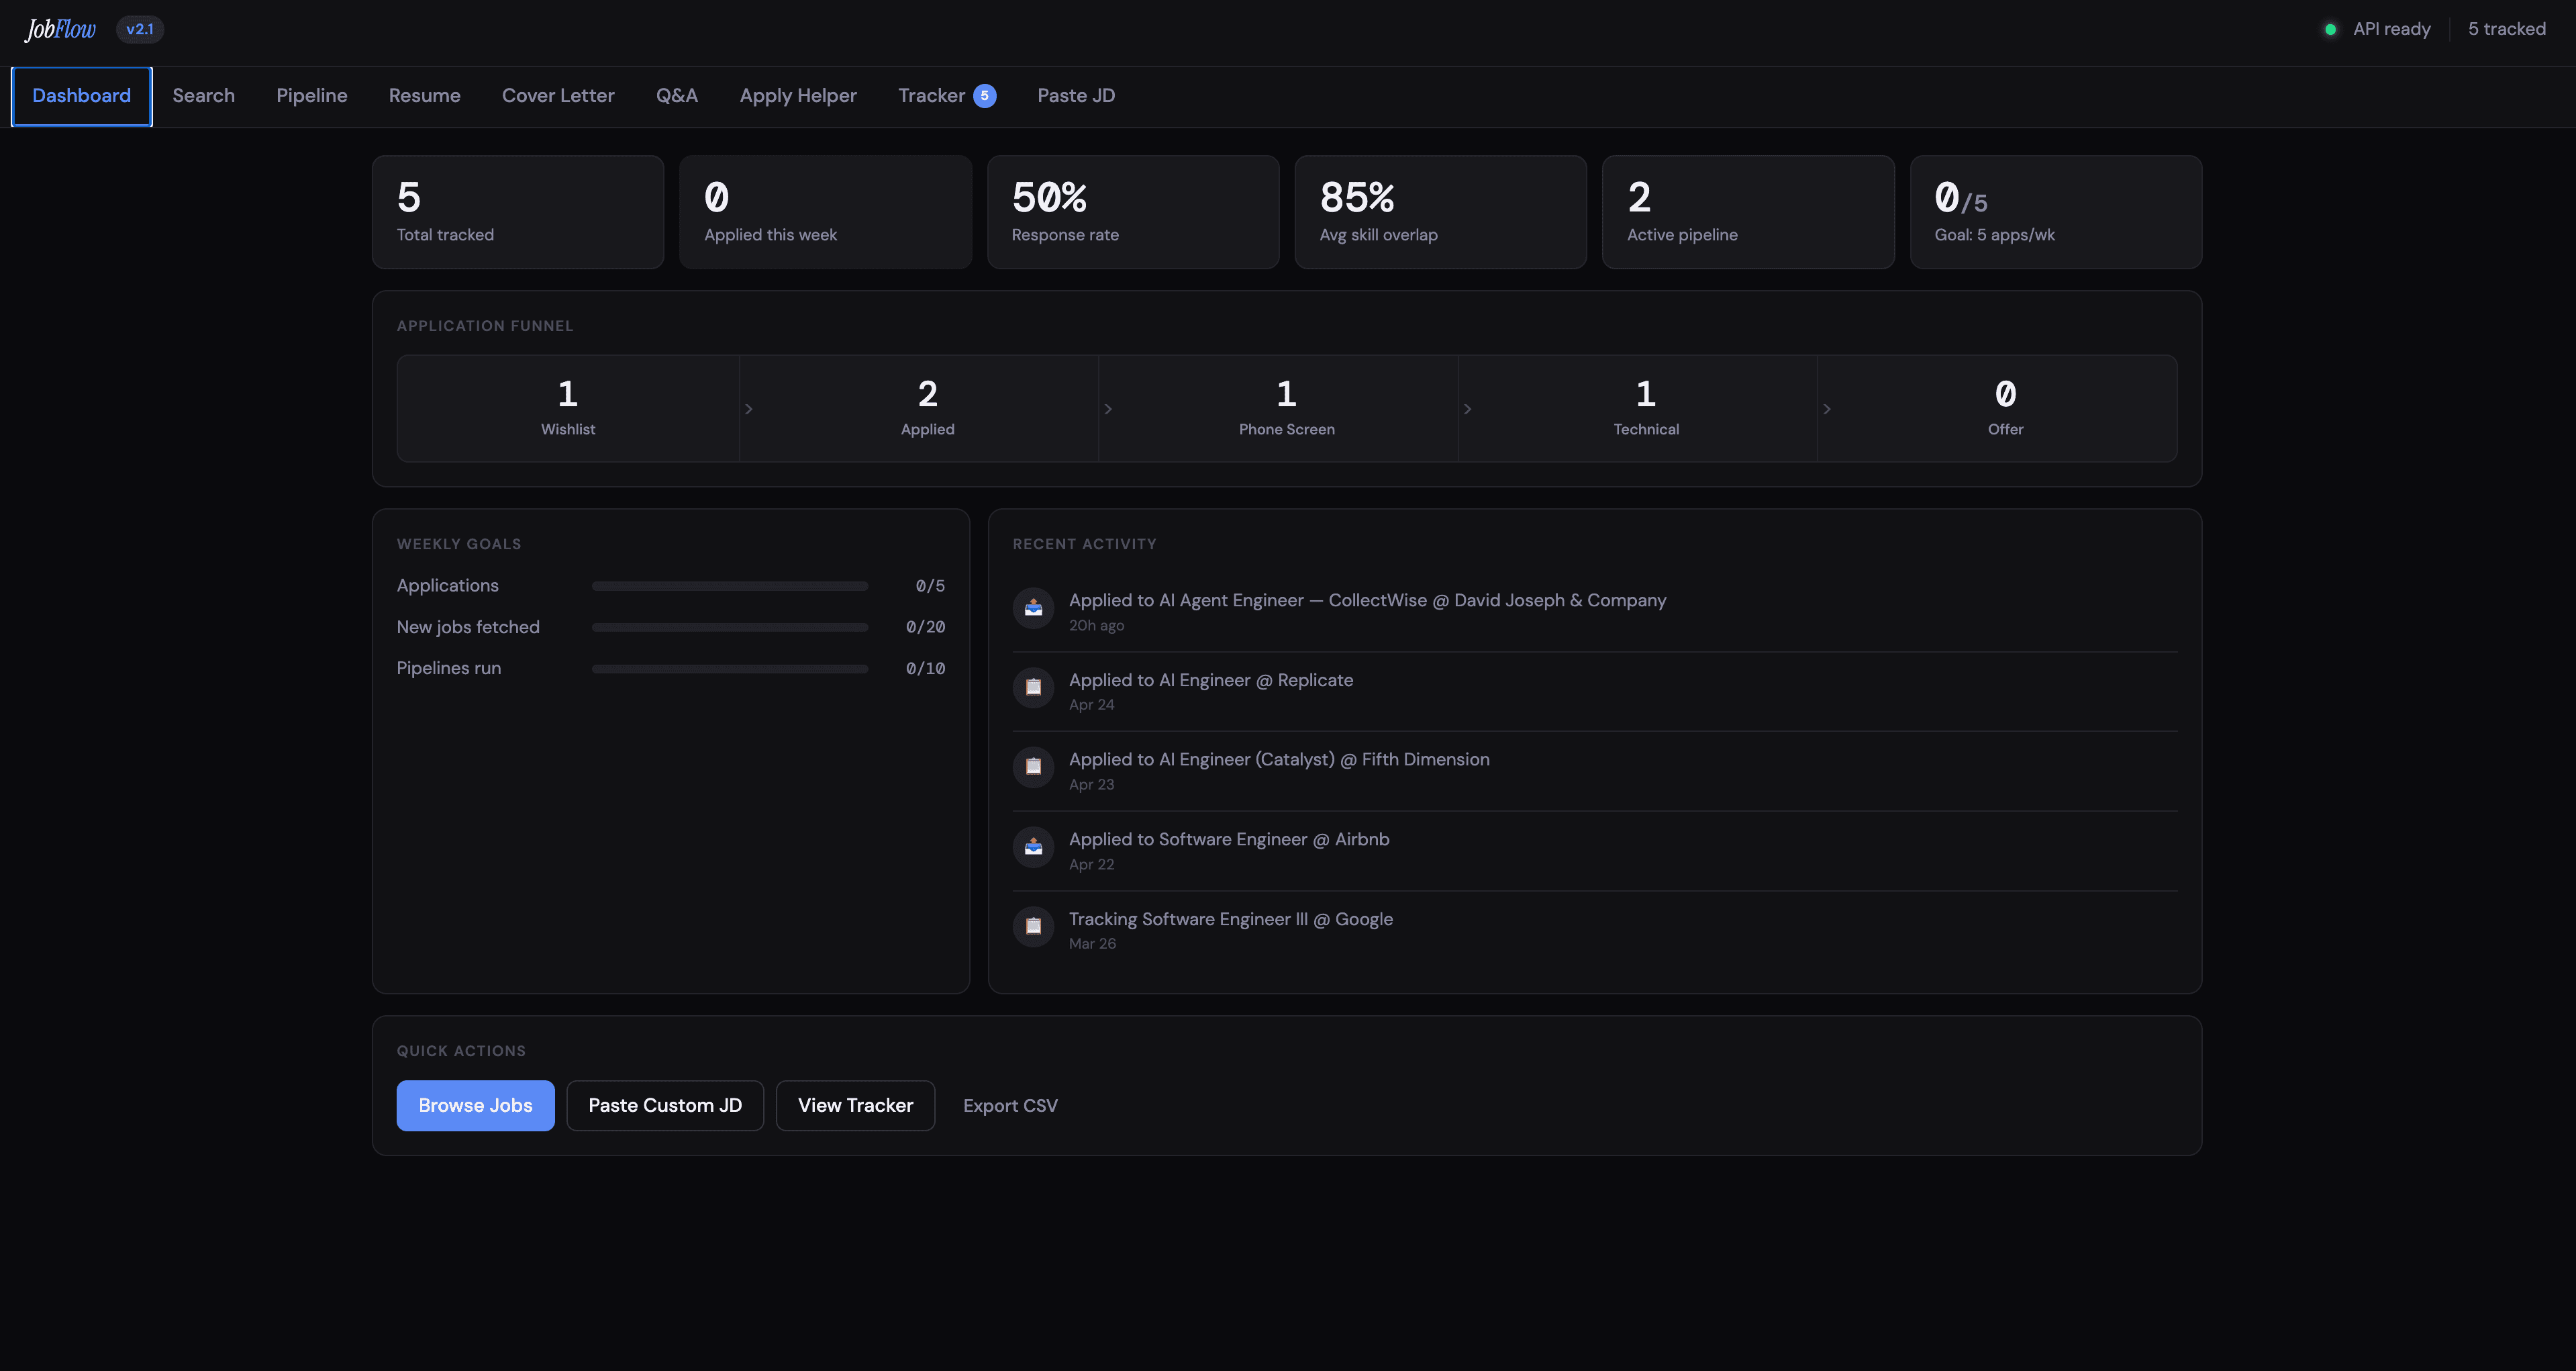Click the 'Applications' goal label
2576x1371 pixels.
(447, 586)
